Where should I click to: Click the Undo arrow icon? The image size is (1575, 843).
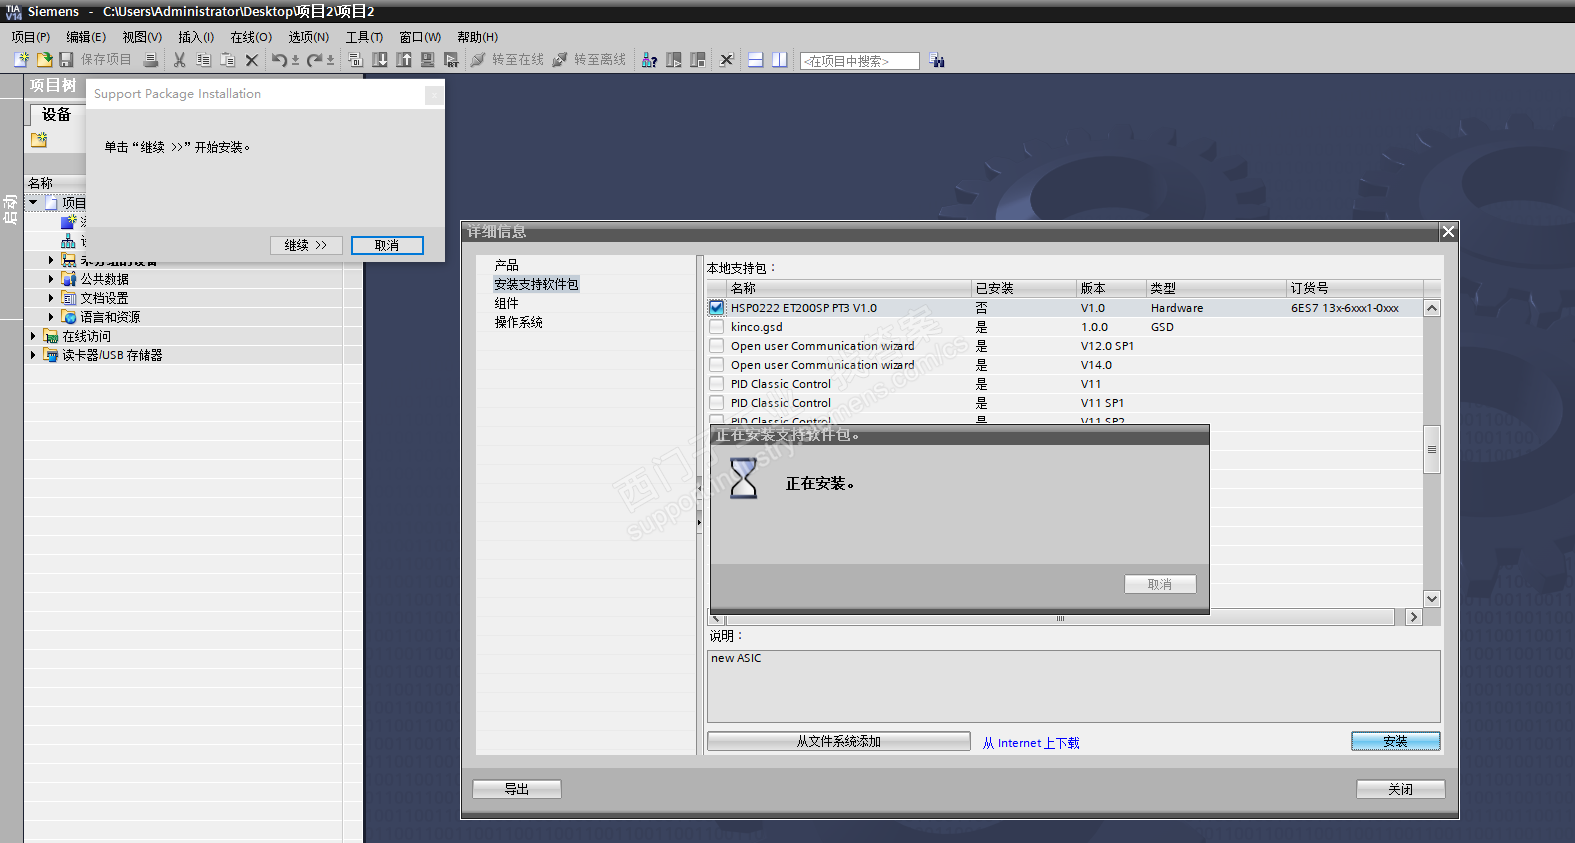pyautogui.click(x=279, y=60)
